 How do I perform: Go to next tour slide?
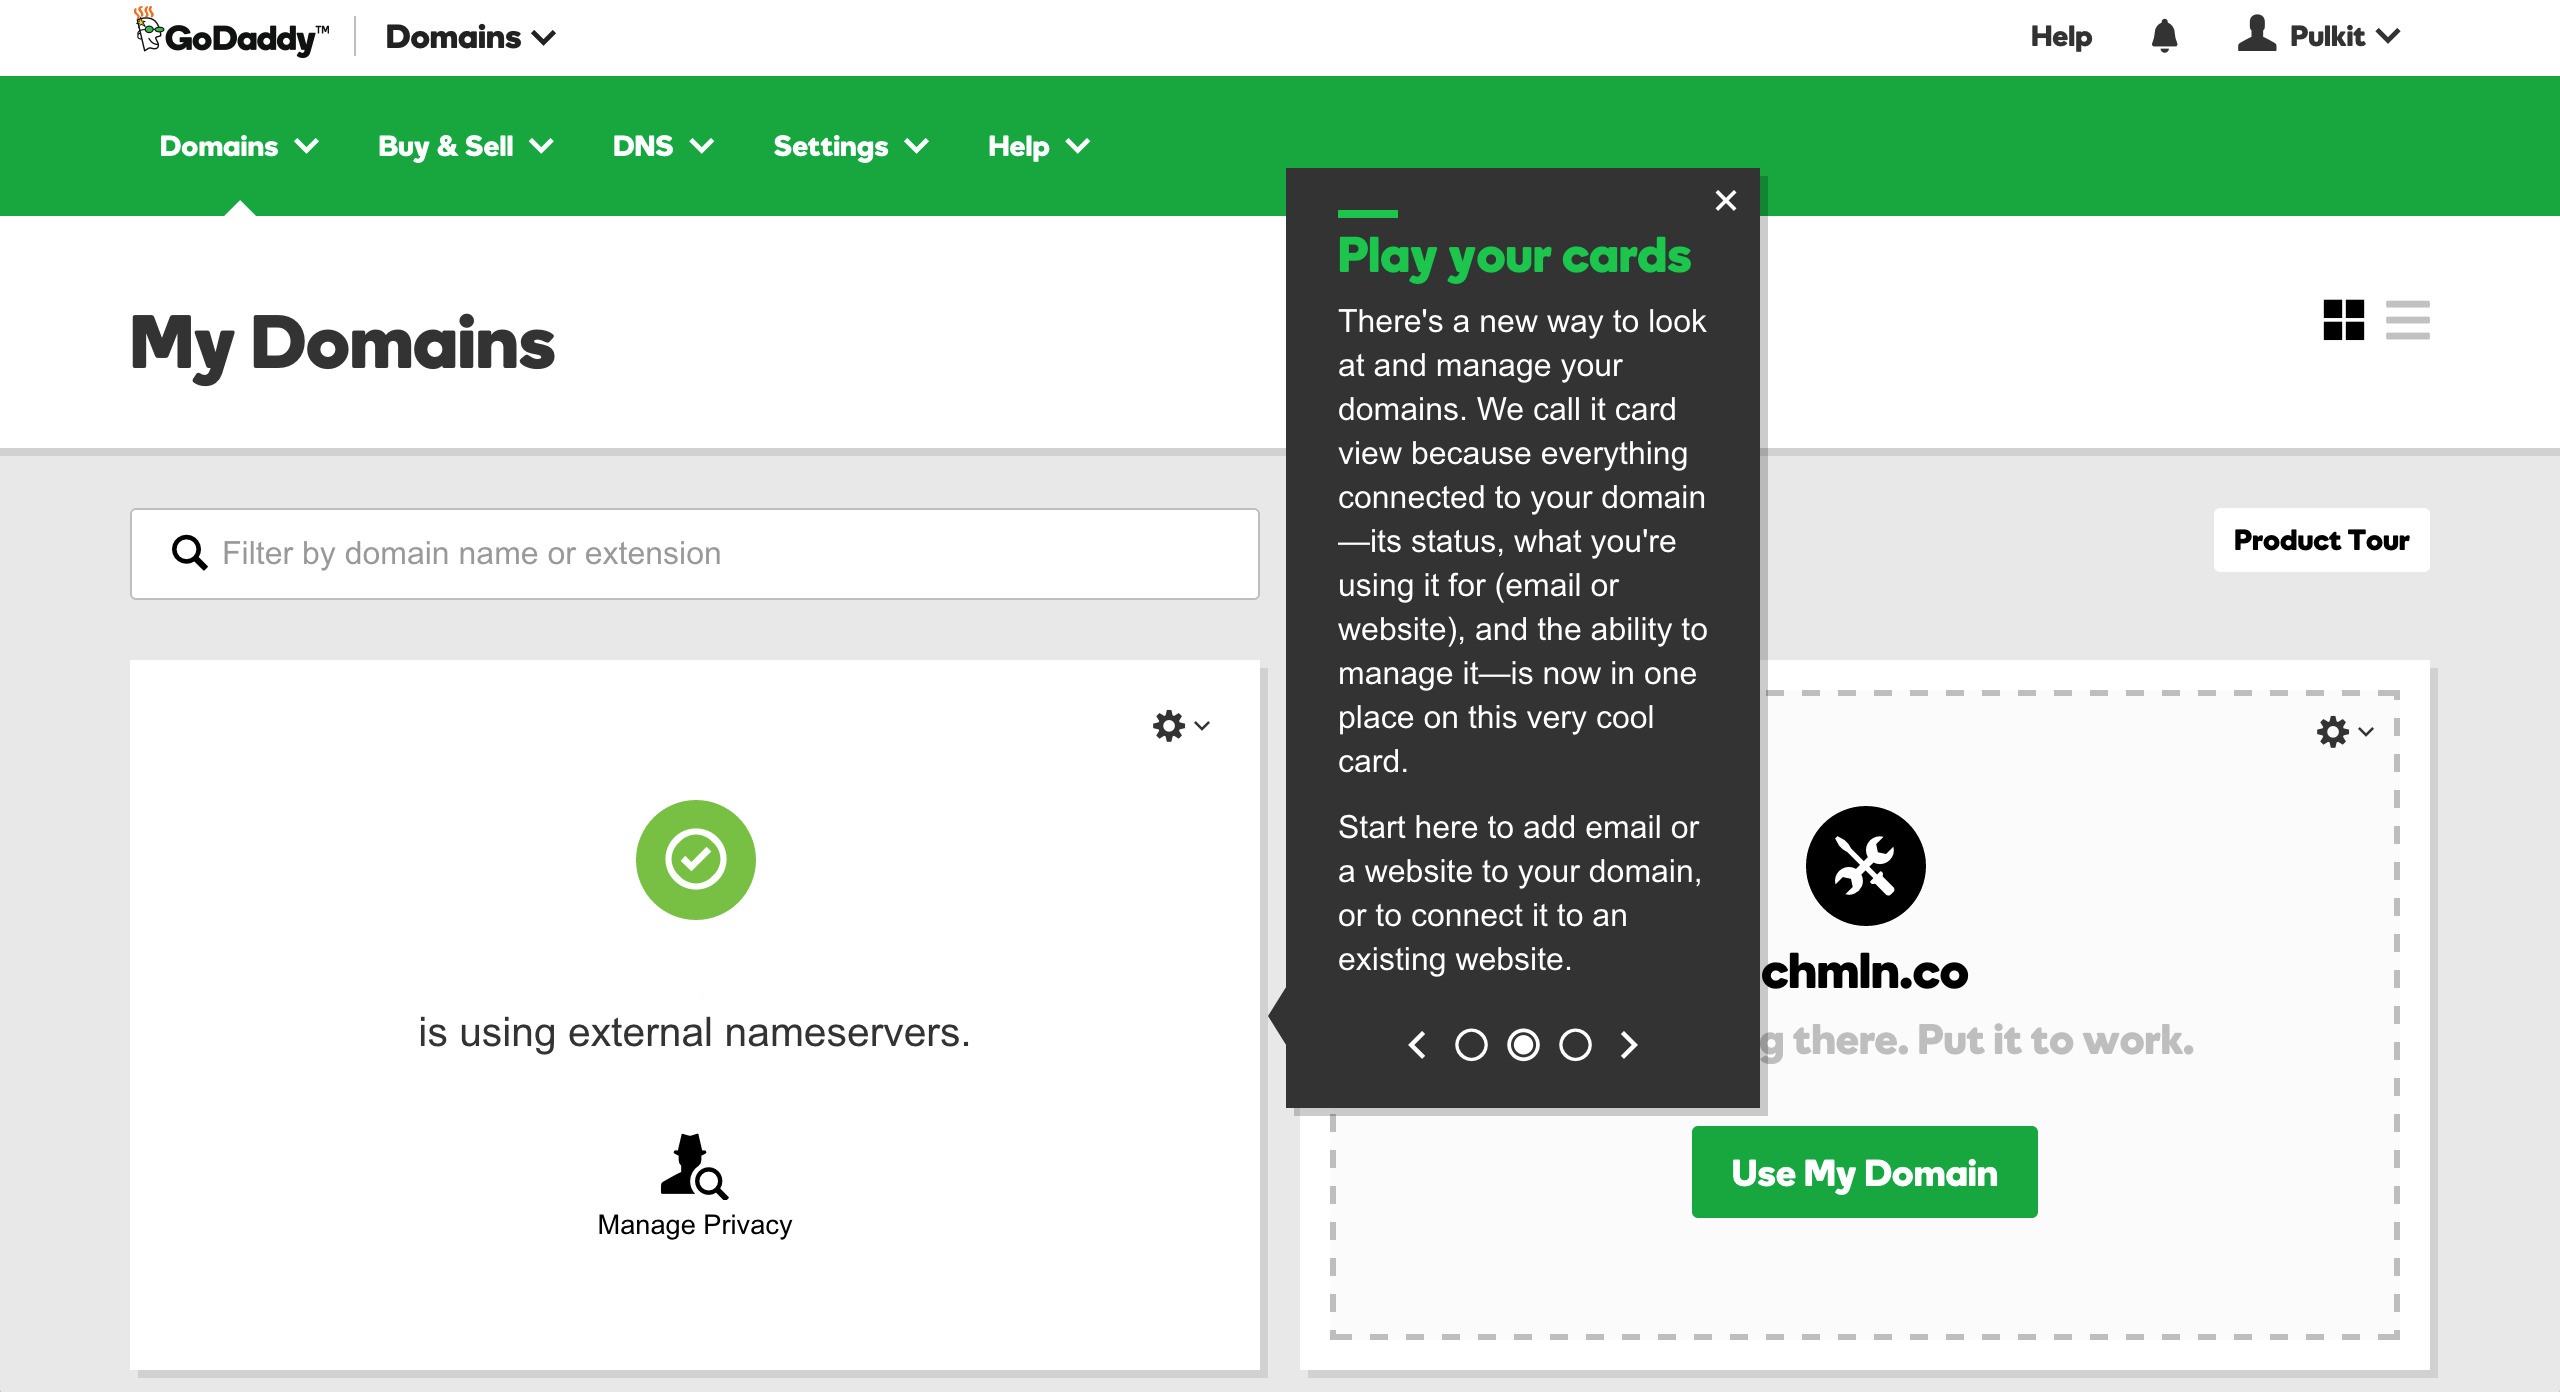click(1629, 1045)
